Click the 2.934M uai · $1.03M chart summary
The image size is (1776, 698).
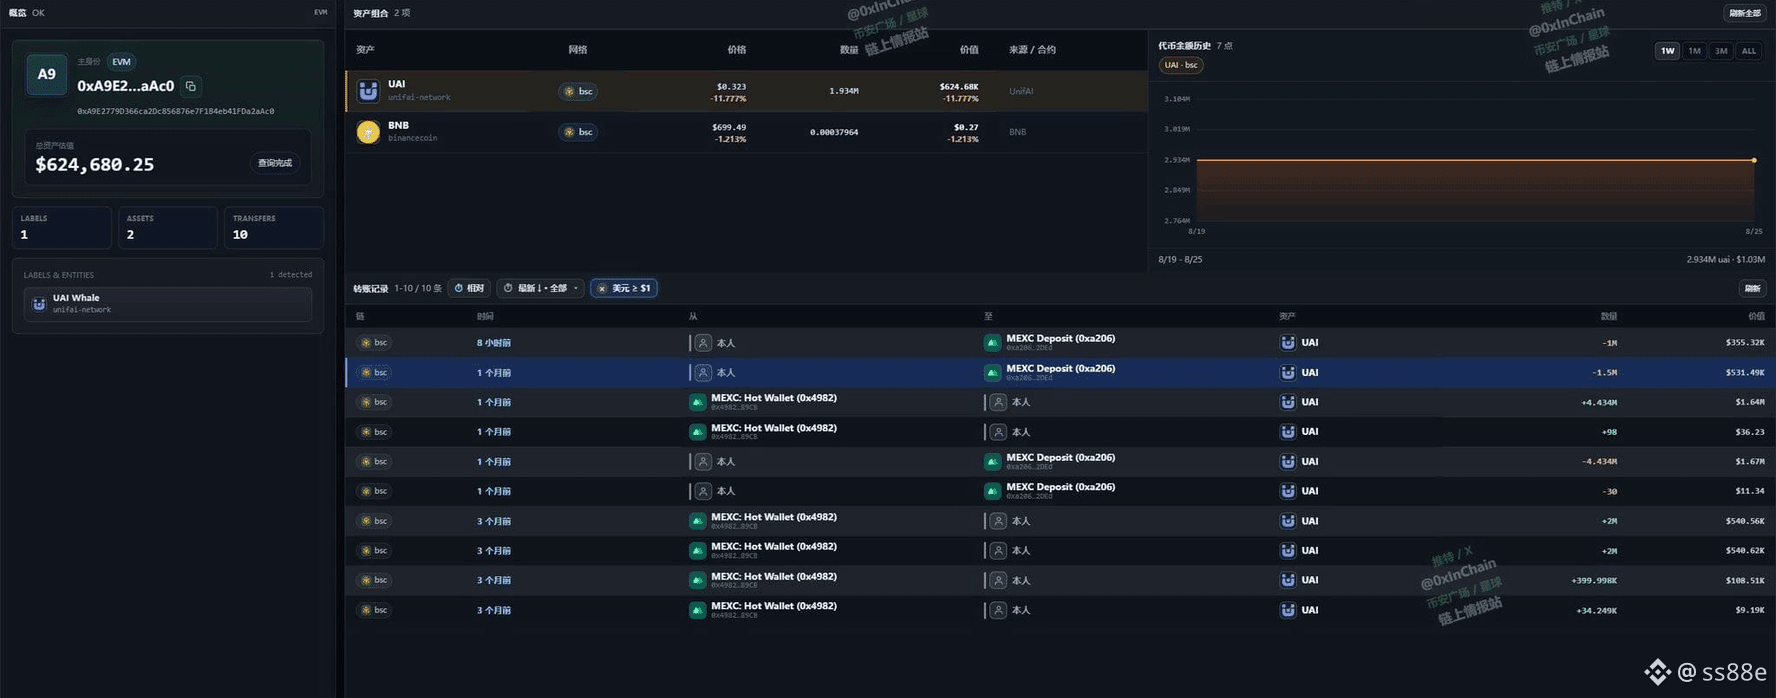1725,259
